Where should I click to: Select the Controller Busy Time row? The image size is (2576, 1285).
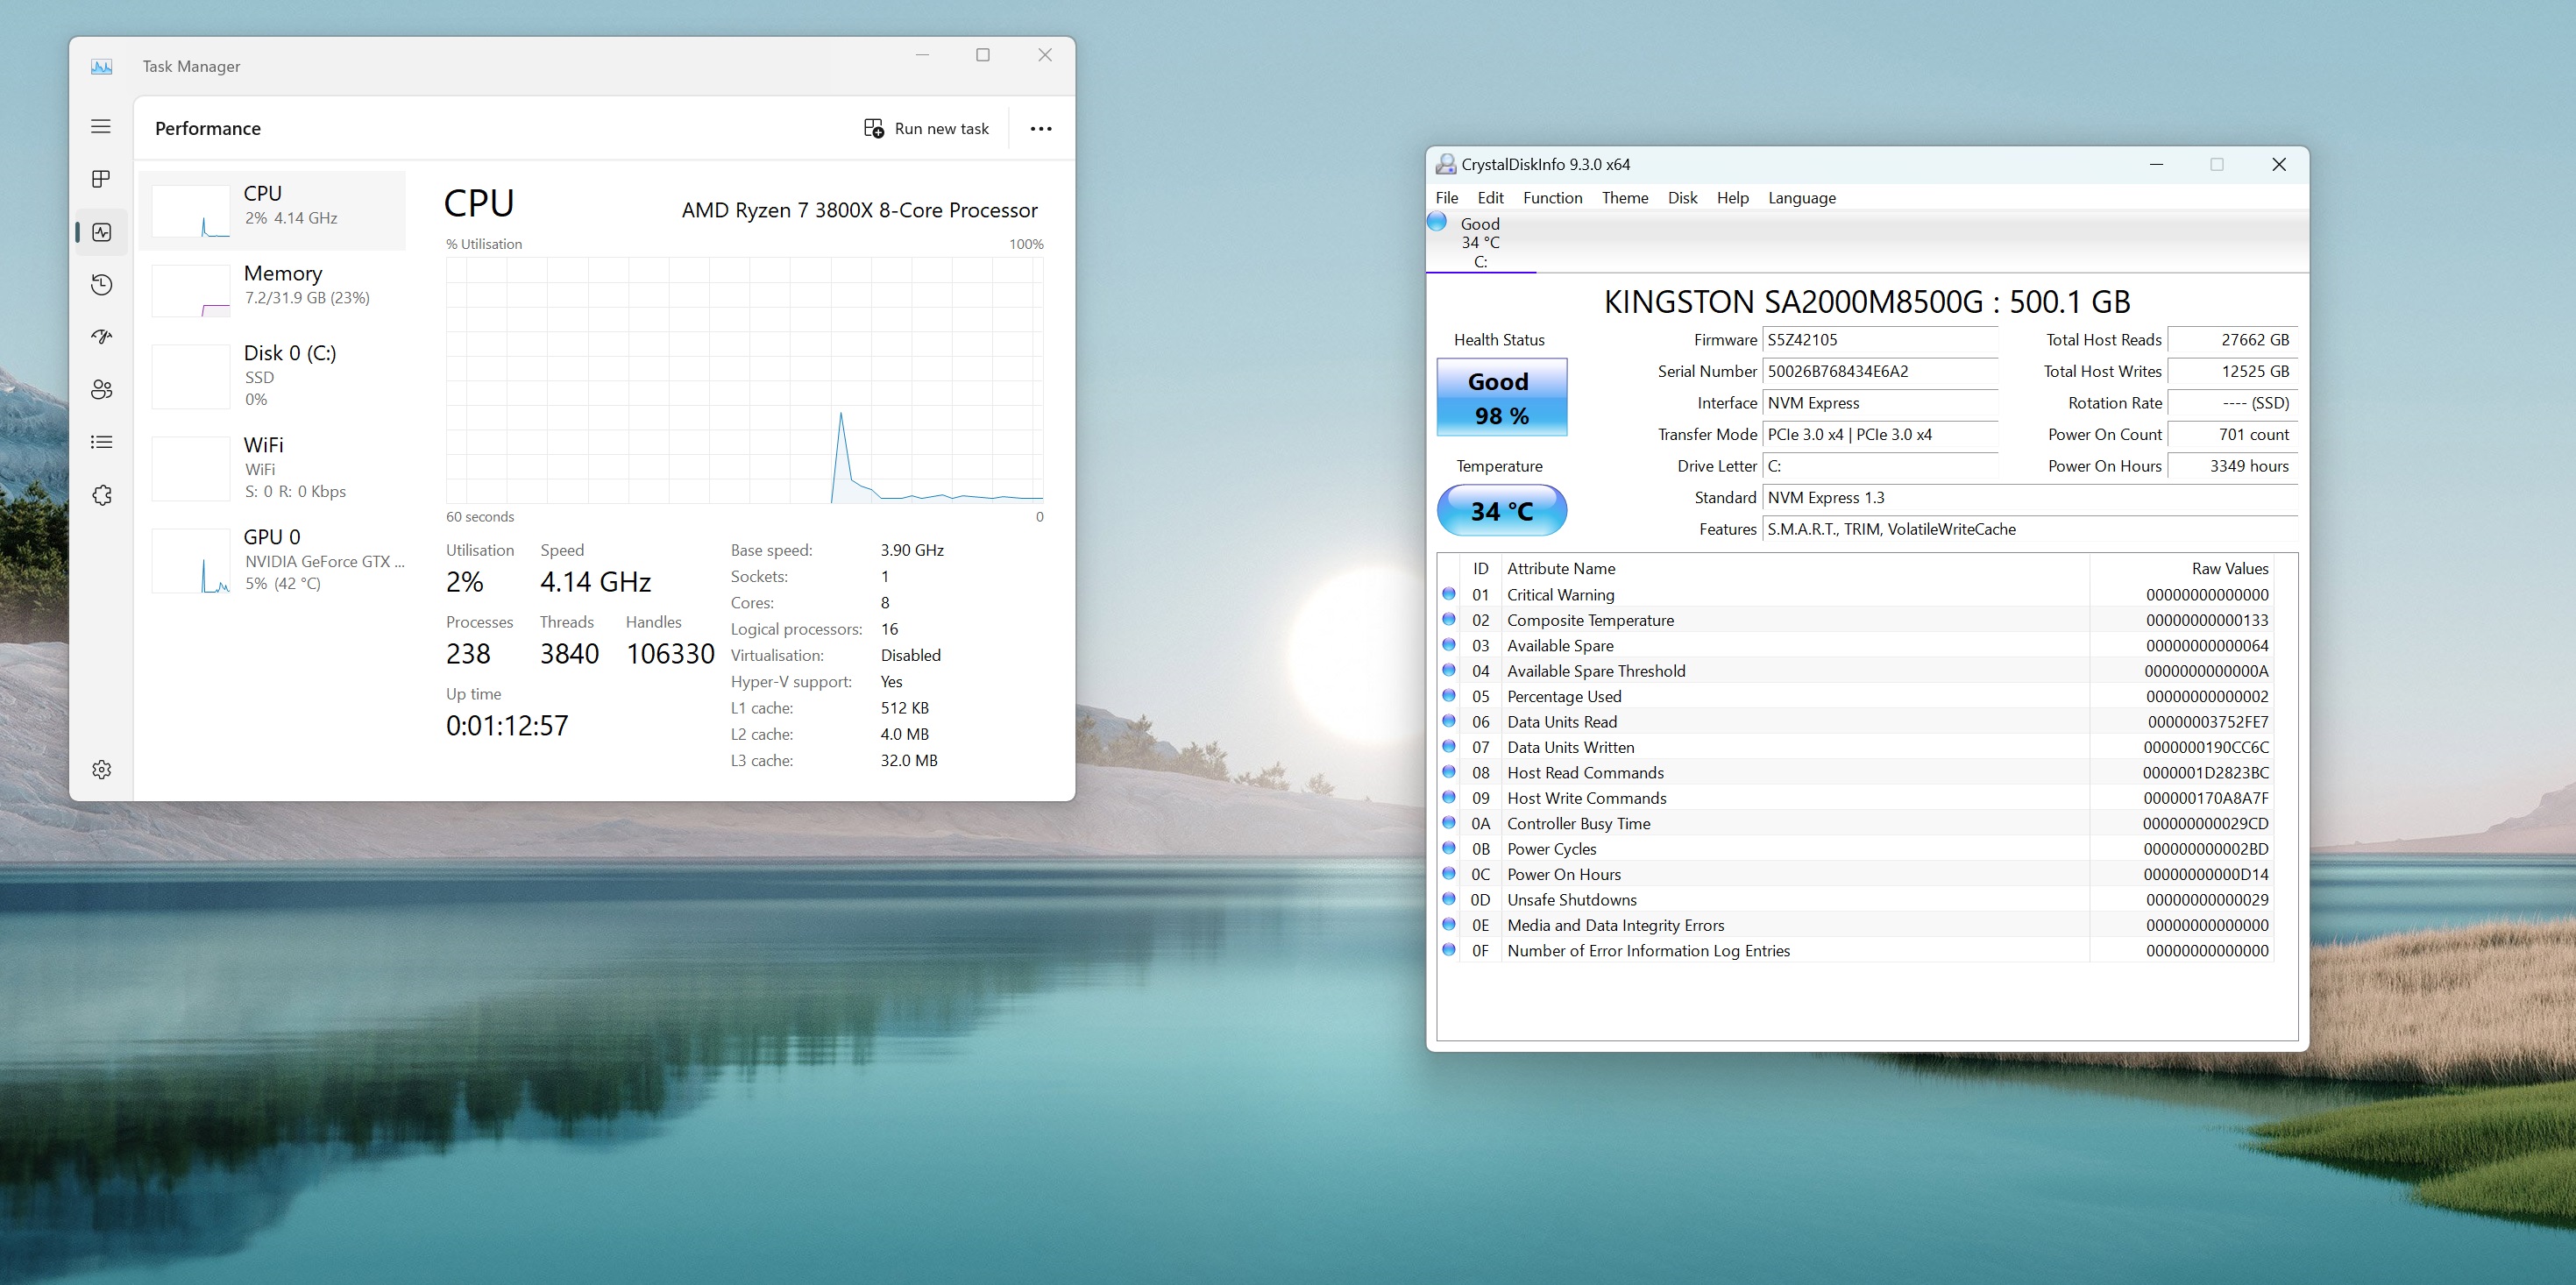1856,824
